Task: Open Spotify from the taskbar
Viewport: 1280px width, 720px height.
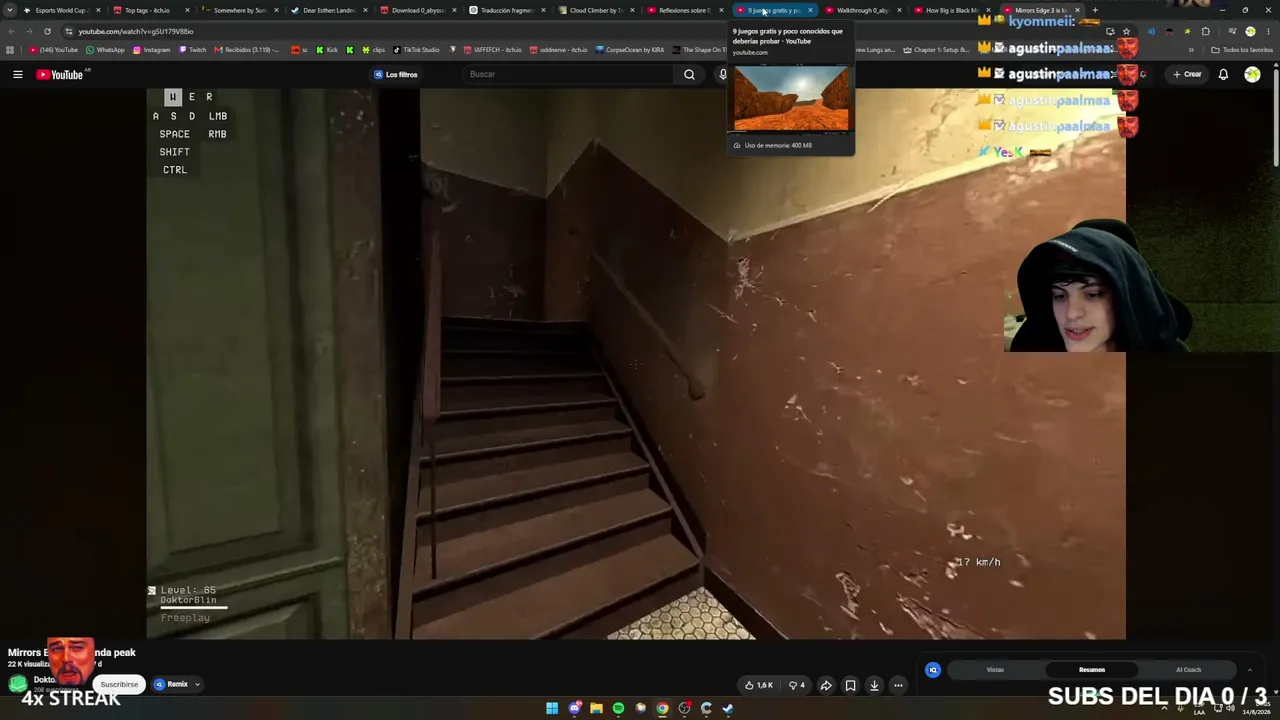Action: coord(618,708)
